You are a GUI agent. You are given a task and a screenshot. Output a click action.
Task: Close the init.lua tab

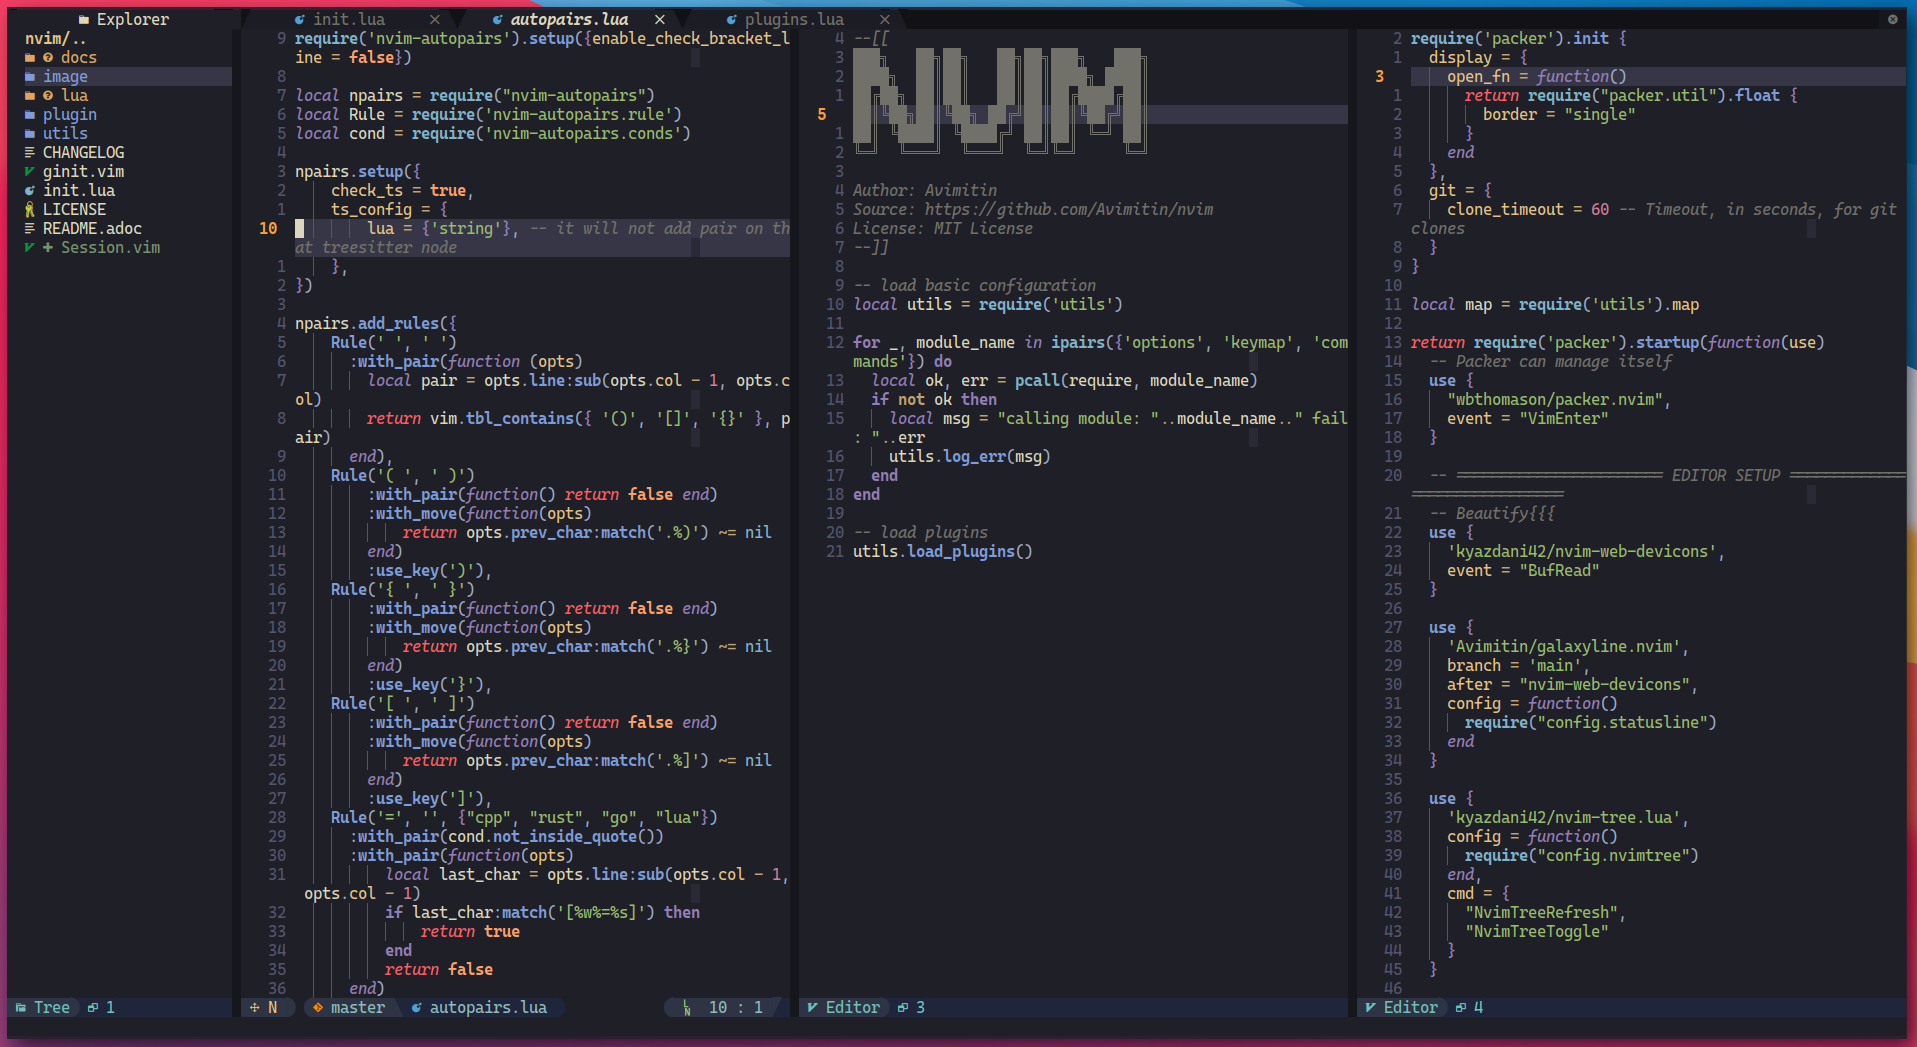(x=435, y=20)
